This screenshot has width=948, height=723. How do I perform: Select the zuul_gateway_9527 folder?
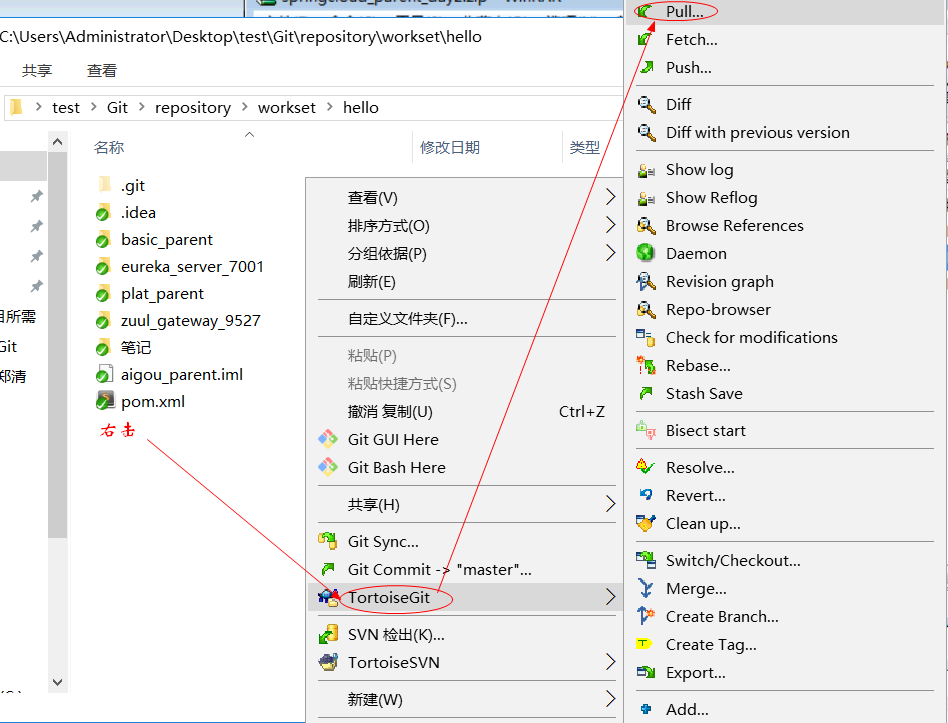click(x=178, y=320)
